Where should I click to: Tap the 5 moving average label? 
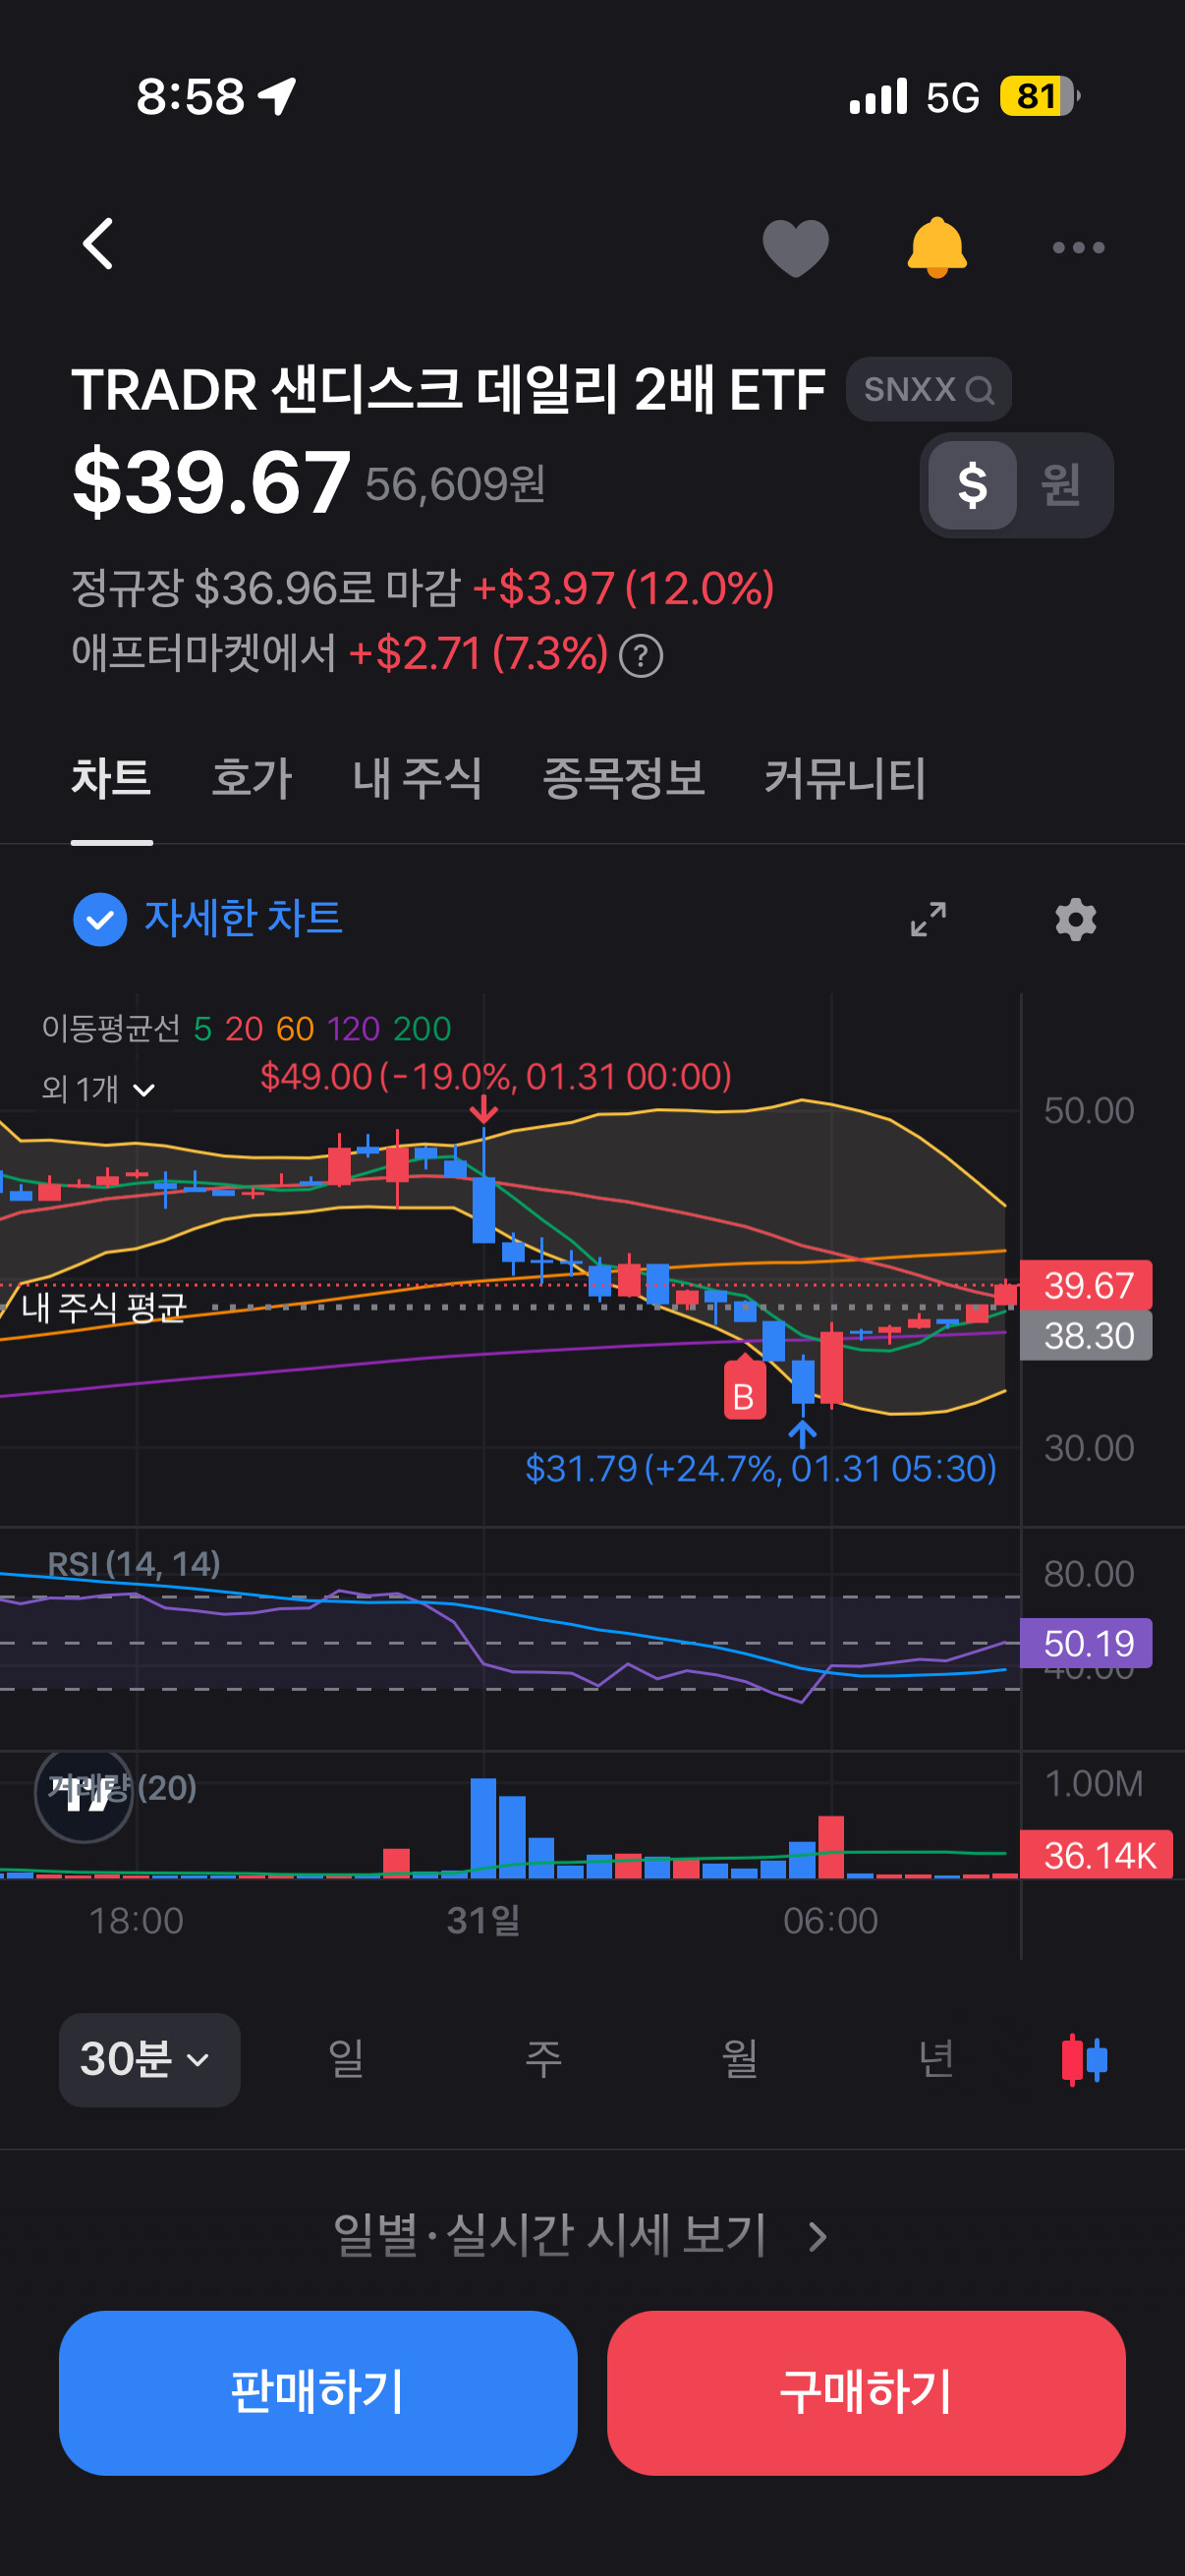[202, 1029]
